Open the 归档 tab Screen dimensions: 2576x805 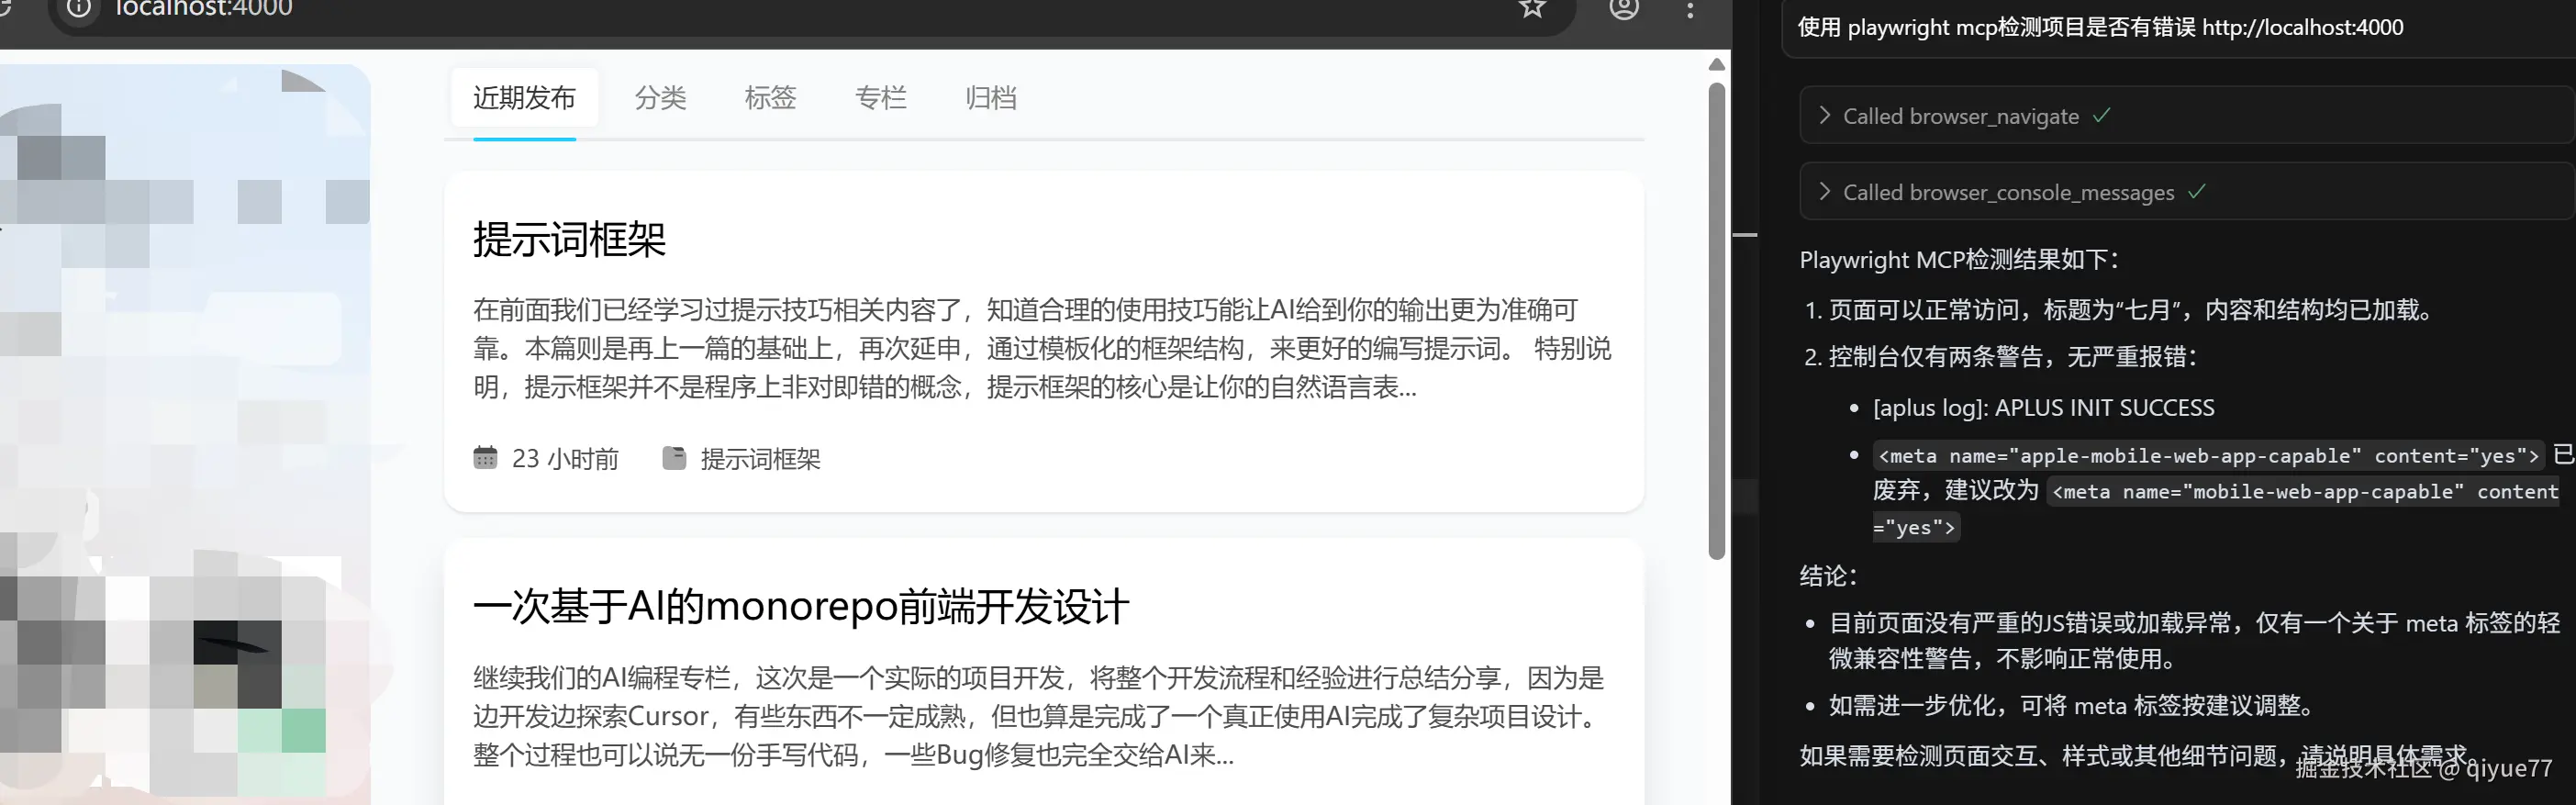[990, 98]
